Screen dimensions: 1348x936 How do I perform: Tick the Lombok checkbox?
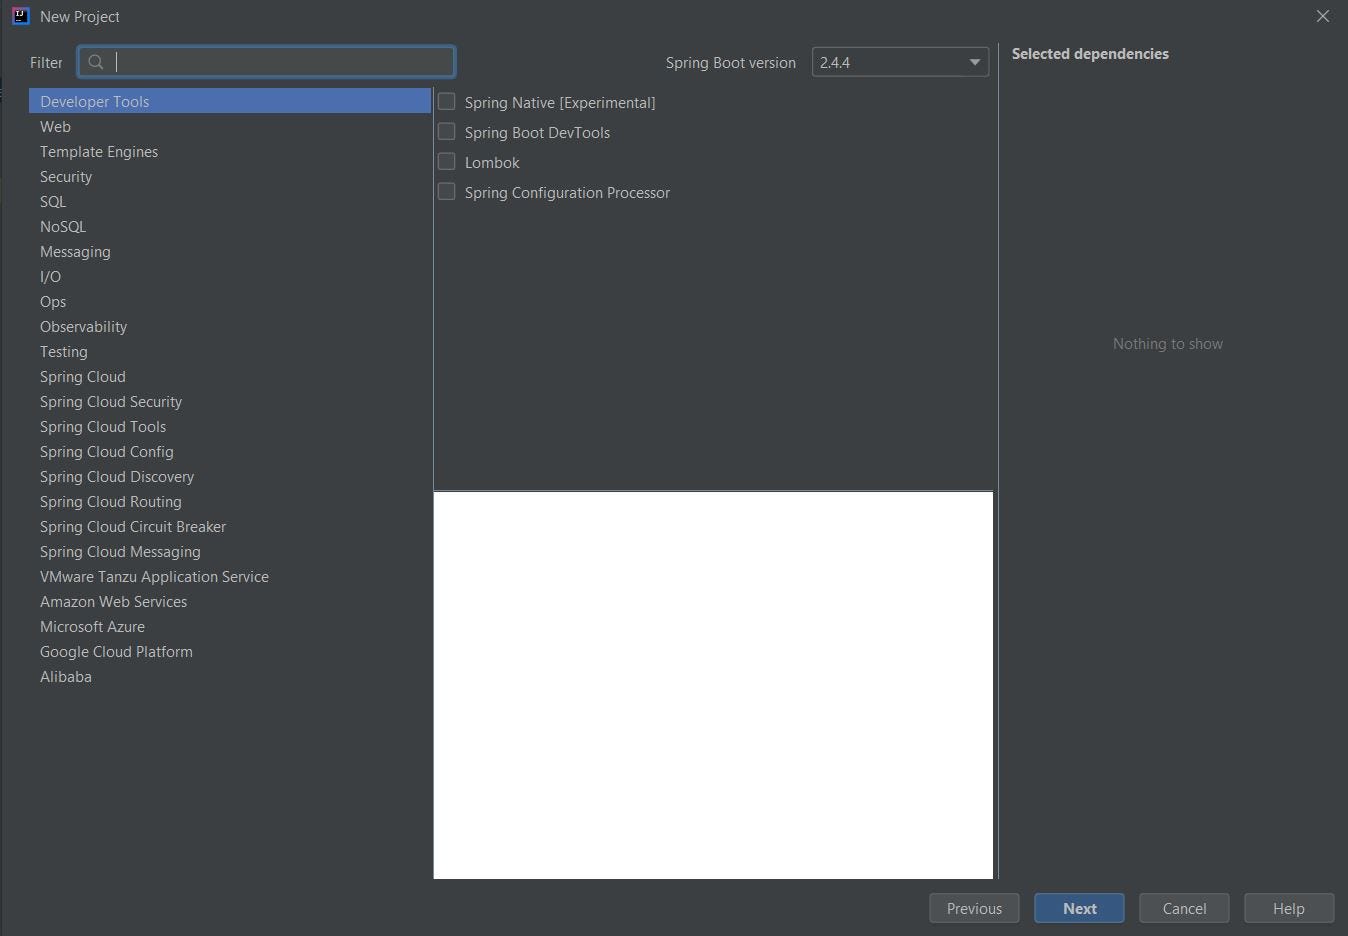447,162
